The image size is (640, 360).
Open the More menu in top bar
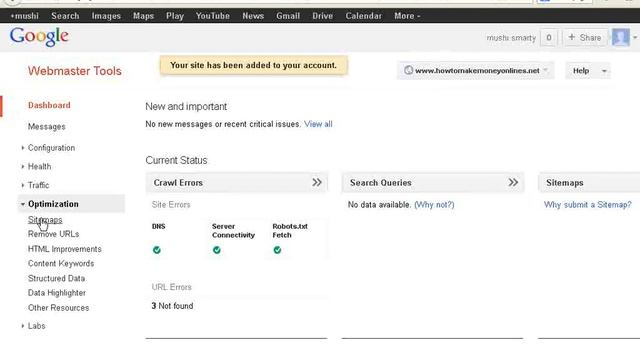click(407, 16)
